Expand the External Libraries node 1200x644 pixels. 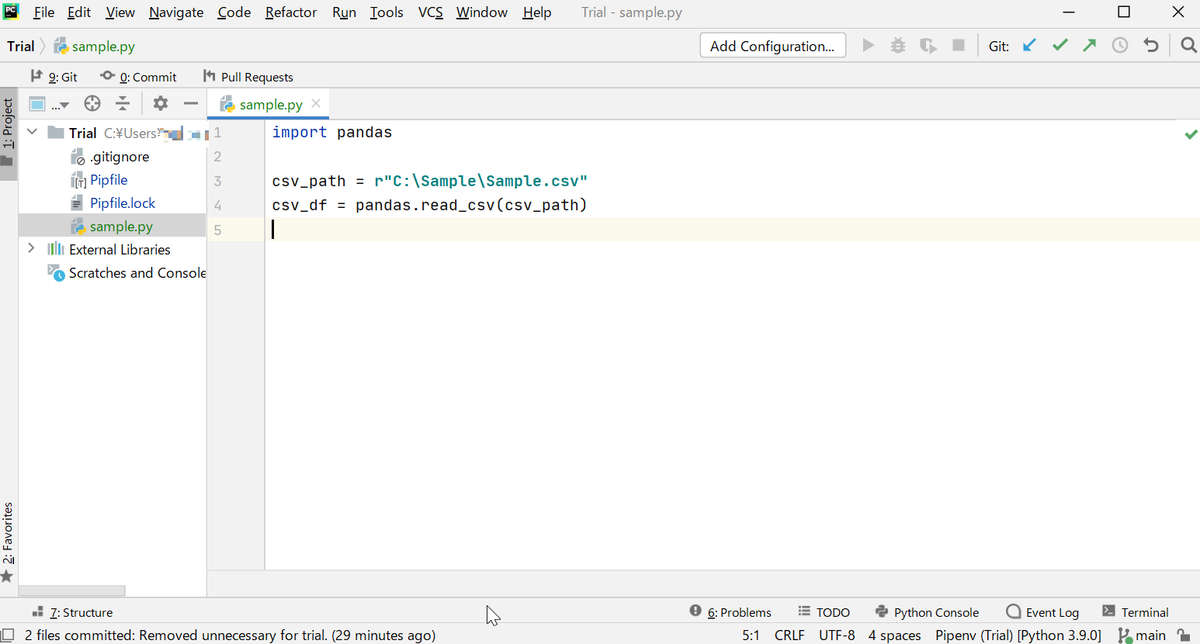point(31,249)
